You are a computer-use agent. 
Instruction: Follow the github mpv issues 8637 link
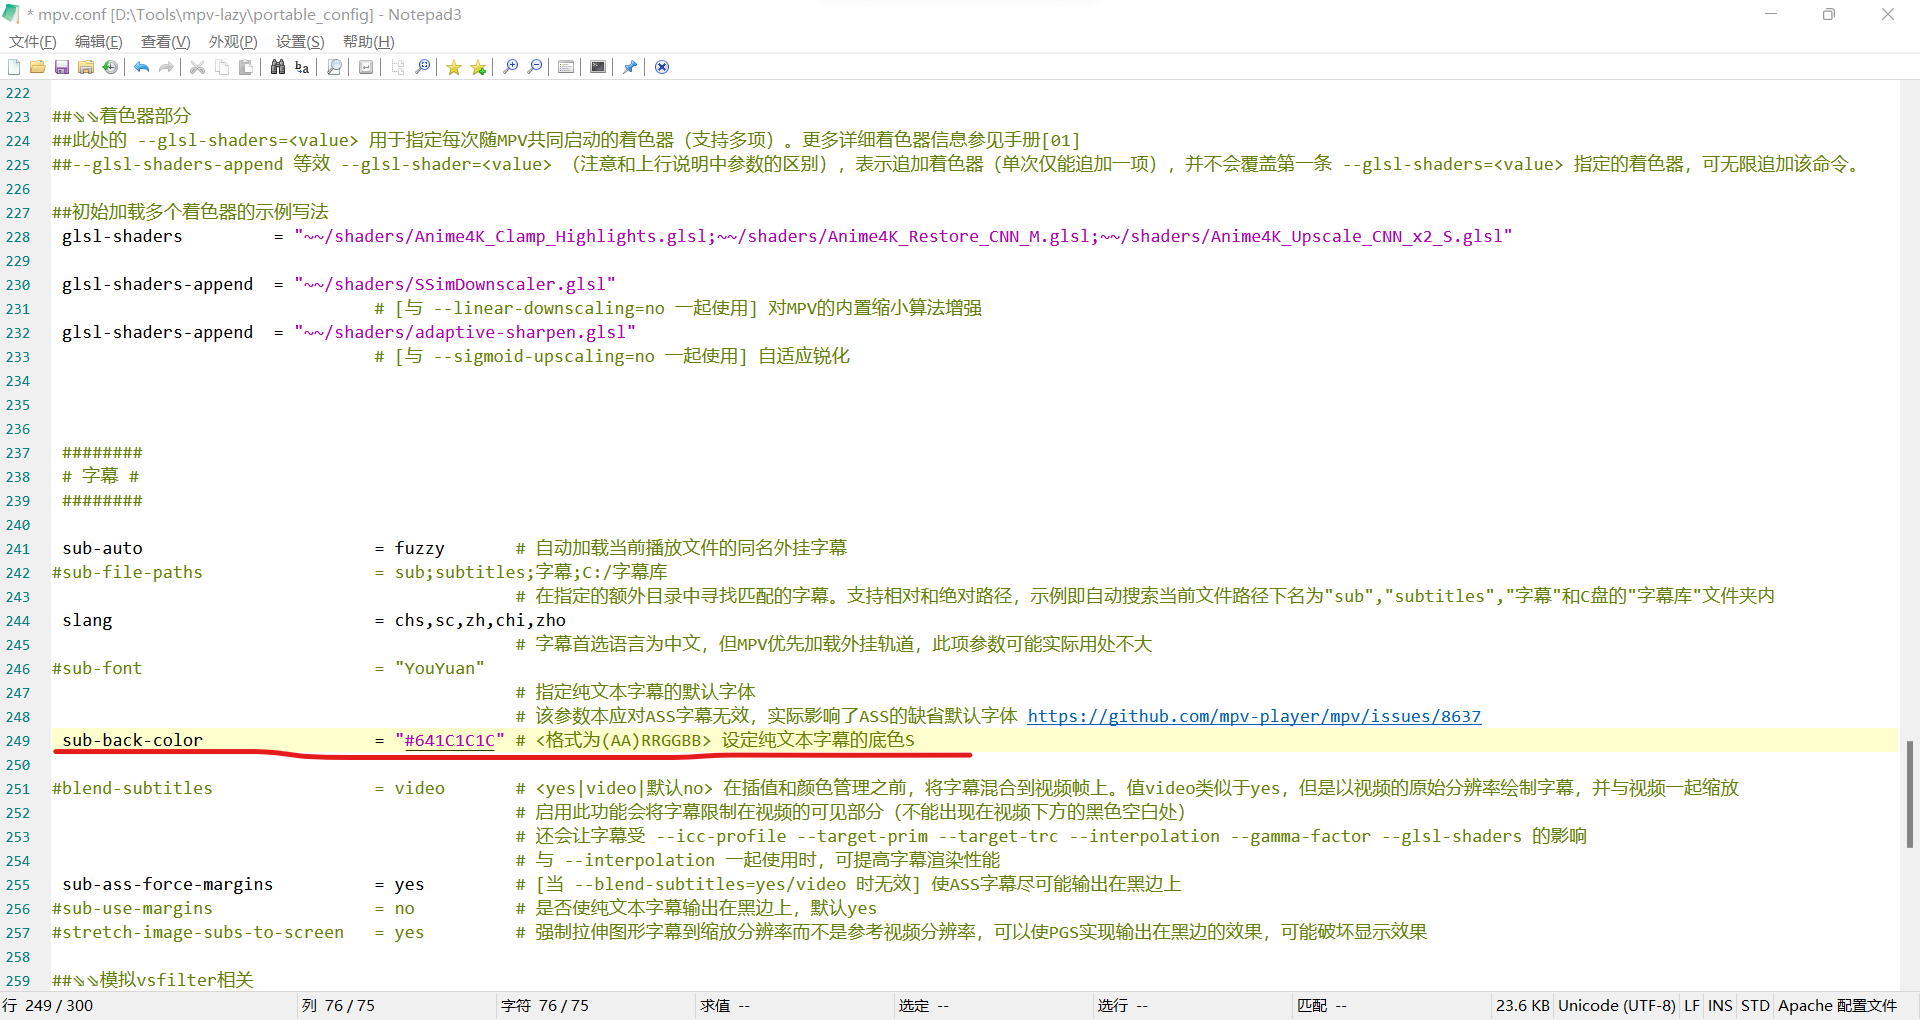click(1254, 716)
